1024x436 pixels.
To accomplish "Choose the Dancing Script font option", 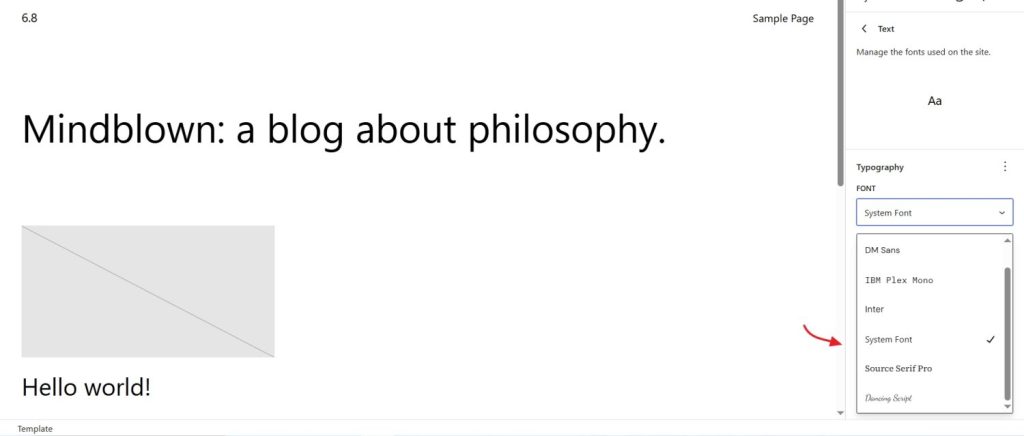I will [888, 398].
